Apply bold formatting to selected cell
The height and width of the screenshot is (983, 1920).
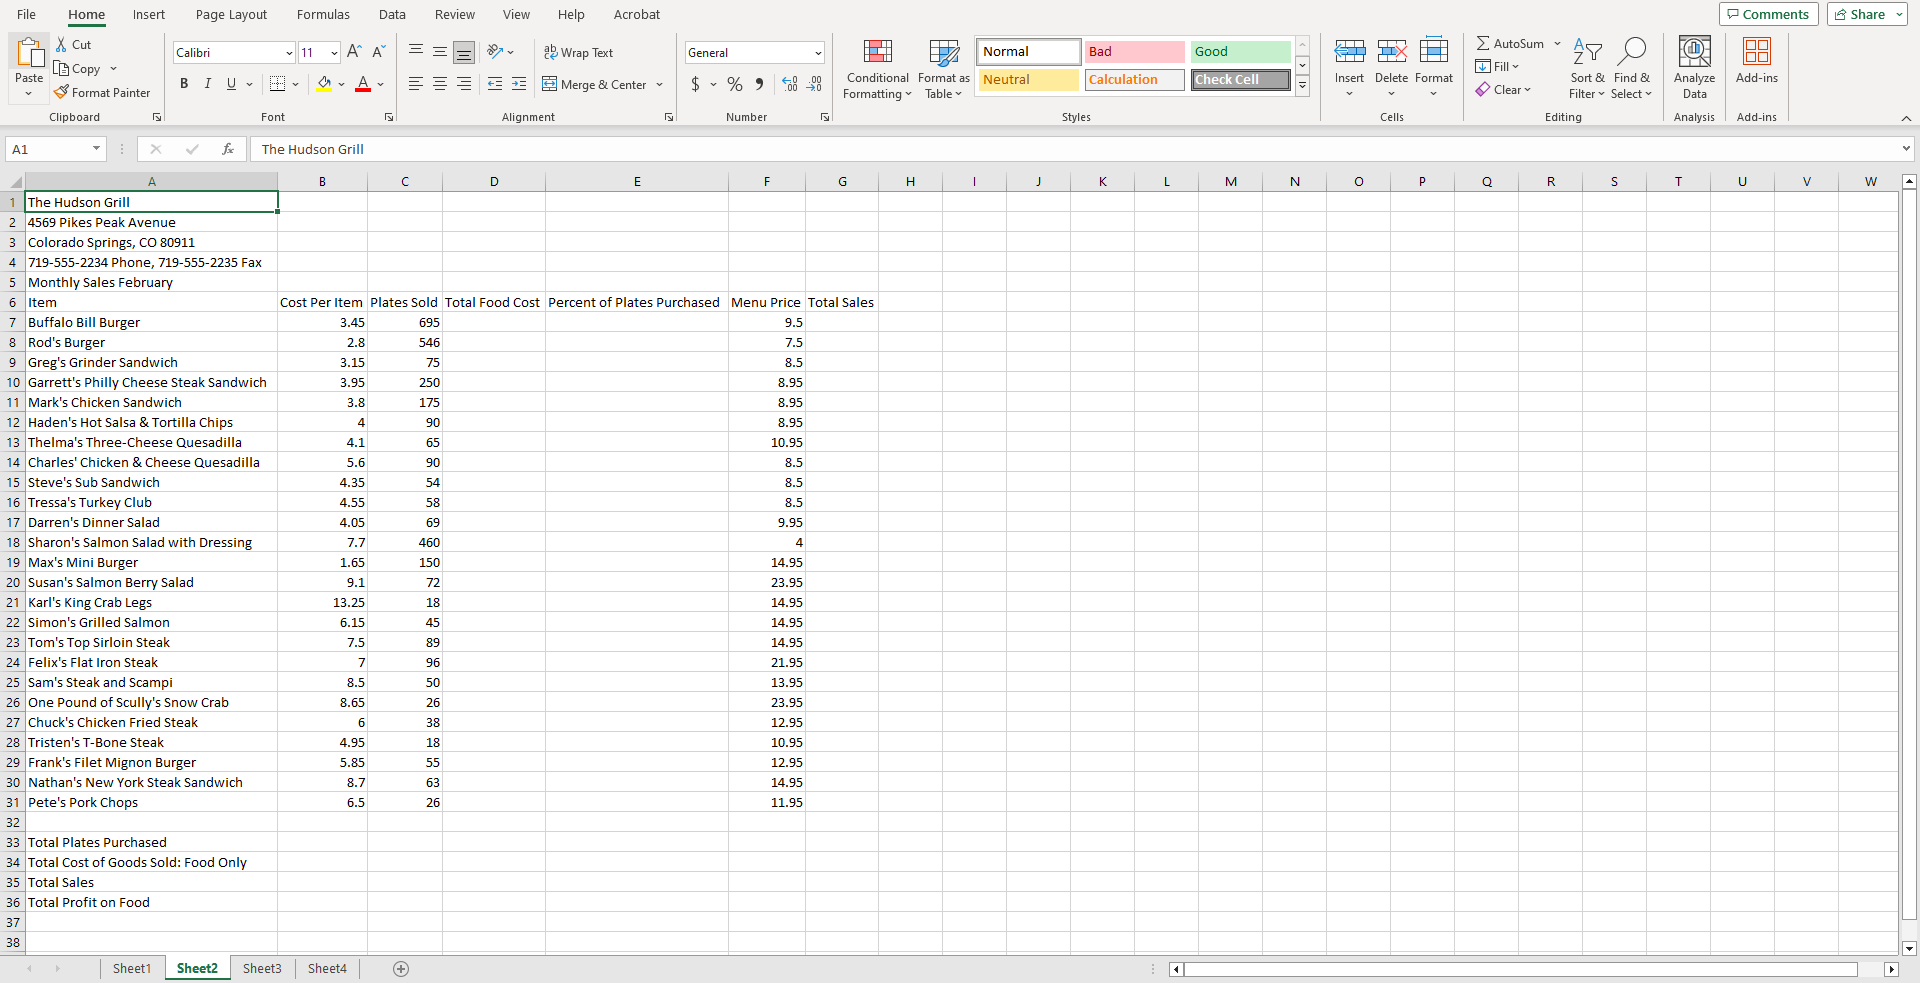[184, 84]
